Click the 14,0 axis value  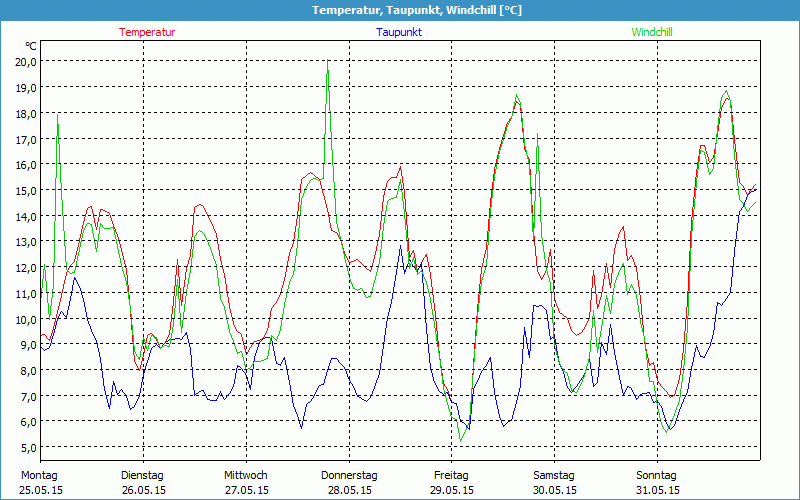click(25, 216)
